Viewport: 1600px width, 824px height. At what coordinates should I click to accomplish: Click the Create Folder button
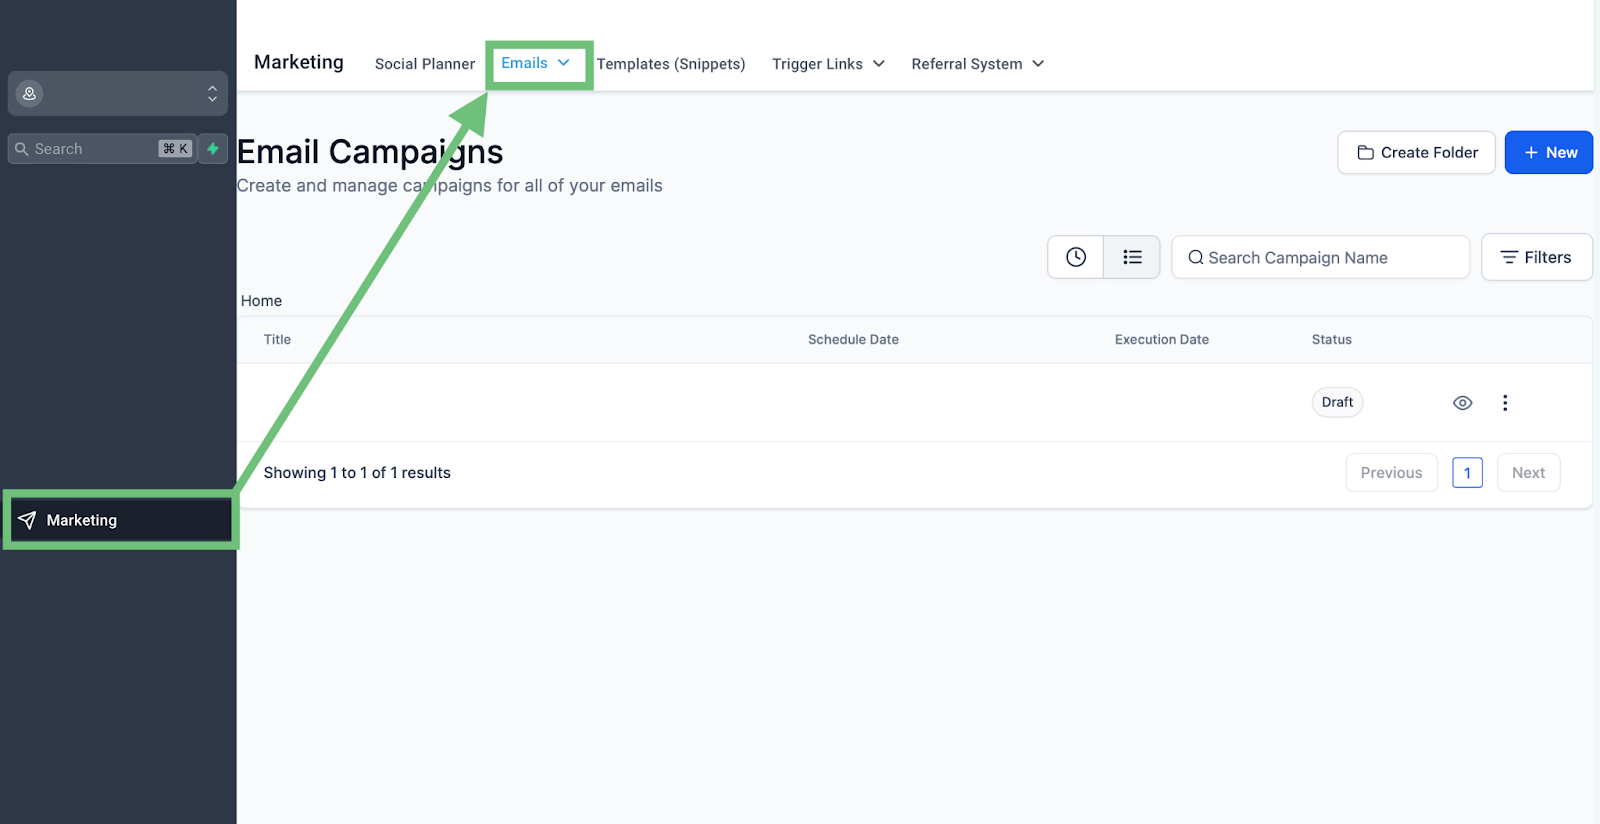1416,152
